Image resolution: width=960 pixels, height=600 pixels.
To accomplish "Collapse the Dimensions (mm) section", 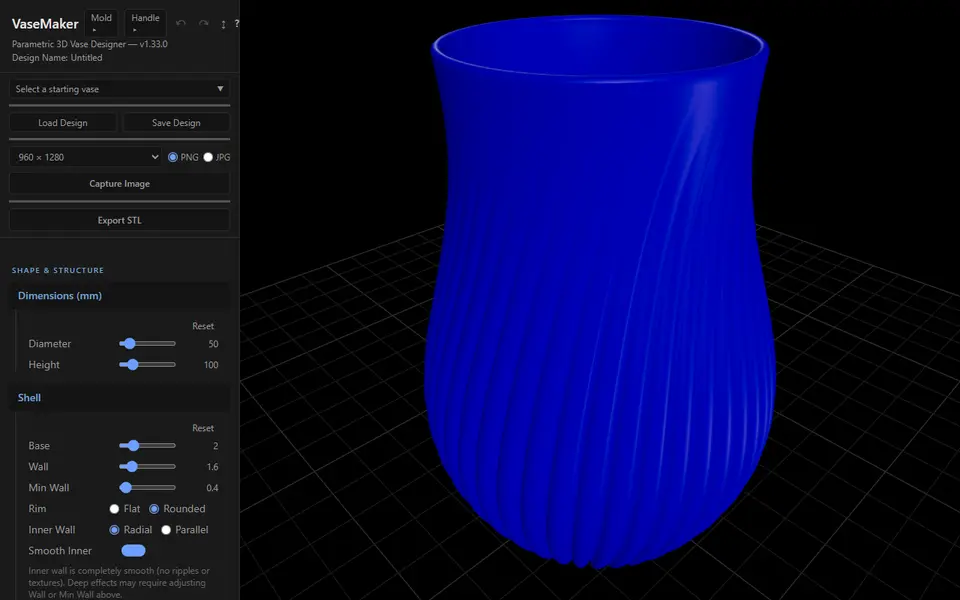I will point(119,296).
